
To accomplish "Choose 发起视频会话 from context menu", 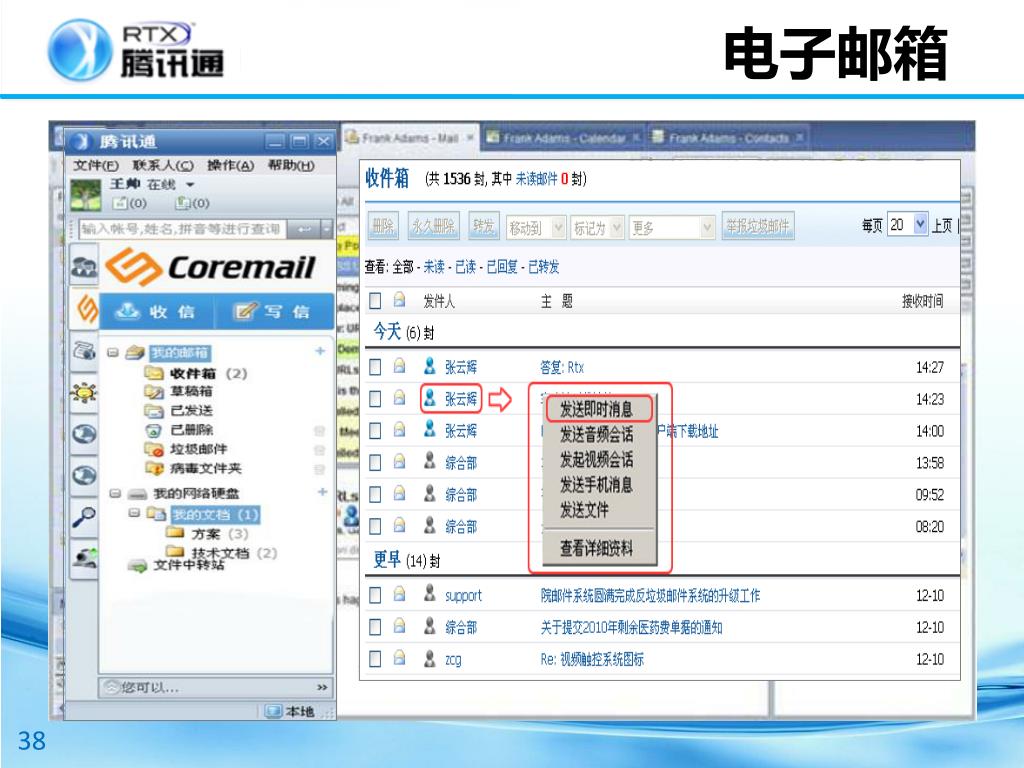I will pyautogui.click(x=596, y=460).
